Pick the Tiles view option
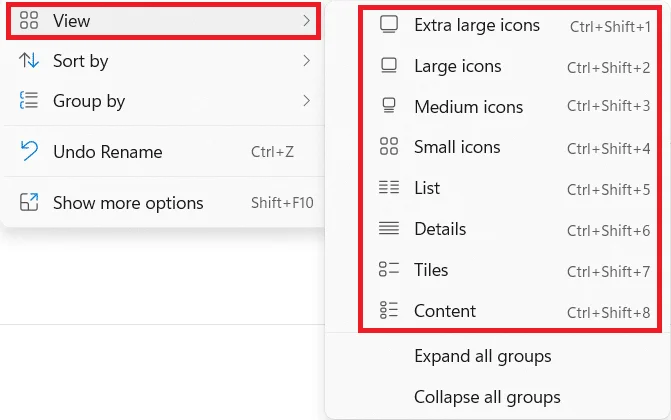This screenshot has height=420, width=671. (x=510, y=270)
